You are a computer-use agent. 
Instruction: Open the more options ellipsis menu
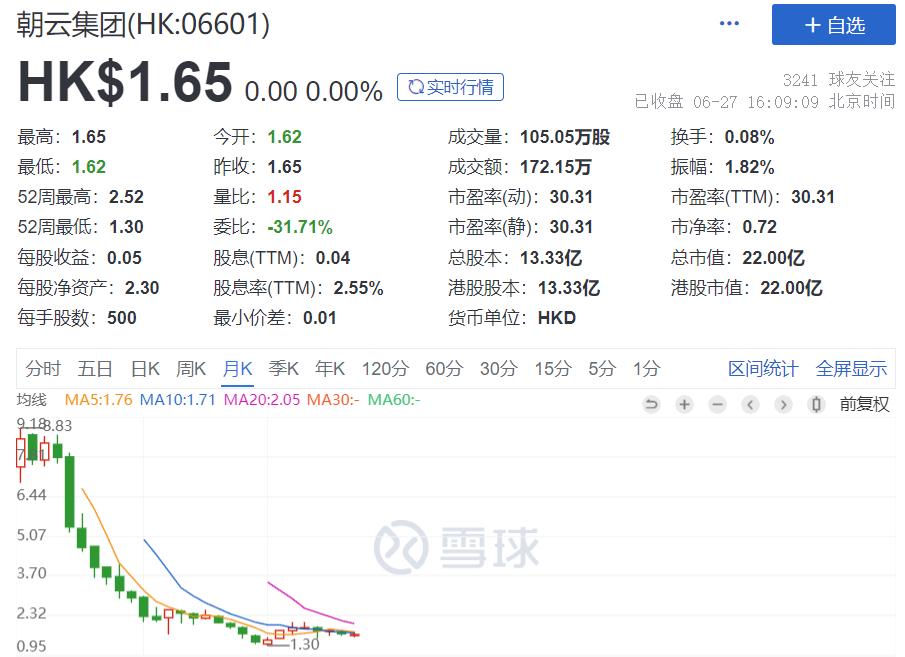(729, 22)
